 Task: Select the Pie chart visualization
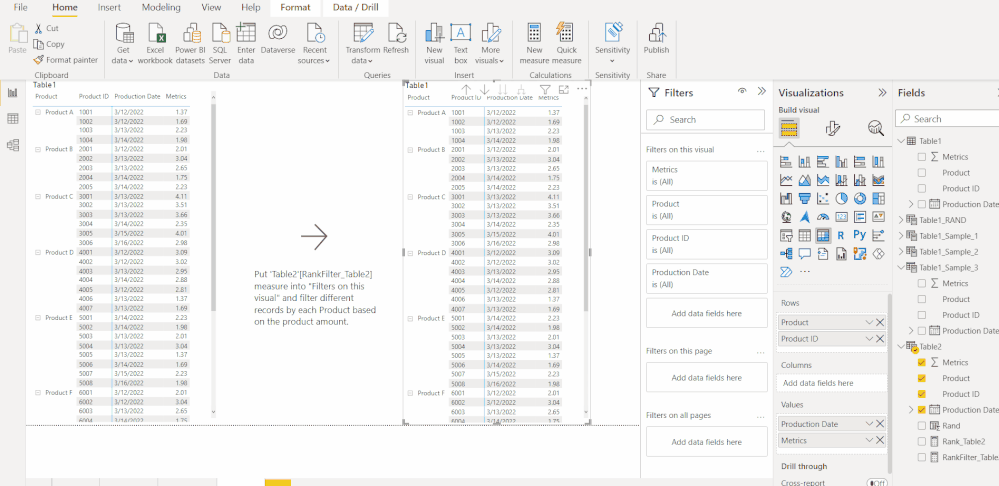pyautogui.click(x=841, y=199)
